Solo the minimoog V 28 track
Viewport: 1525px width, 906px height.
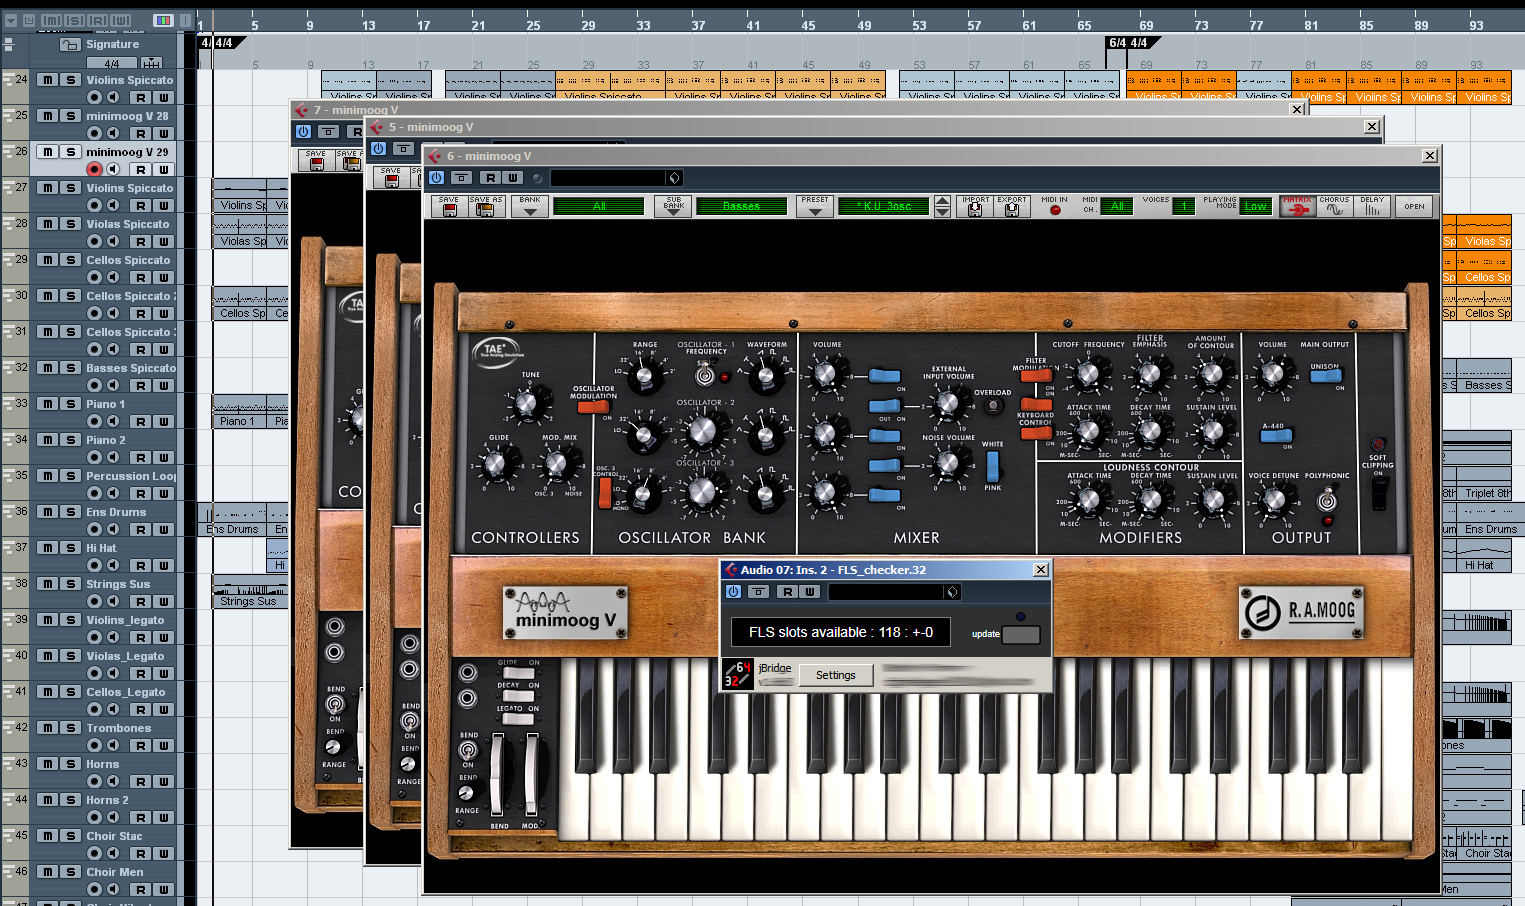(x=70, y=116)
